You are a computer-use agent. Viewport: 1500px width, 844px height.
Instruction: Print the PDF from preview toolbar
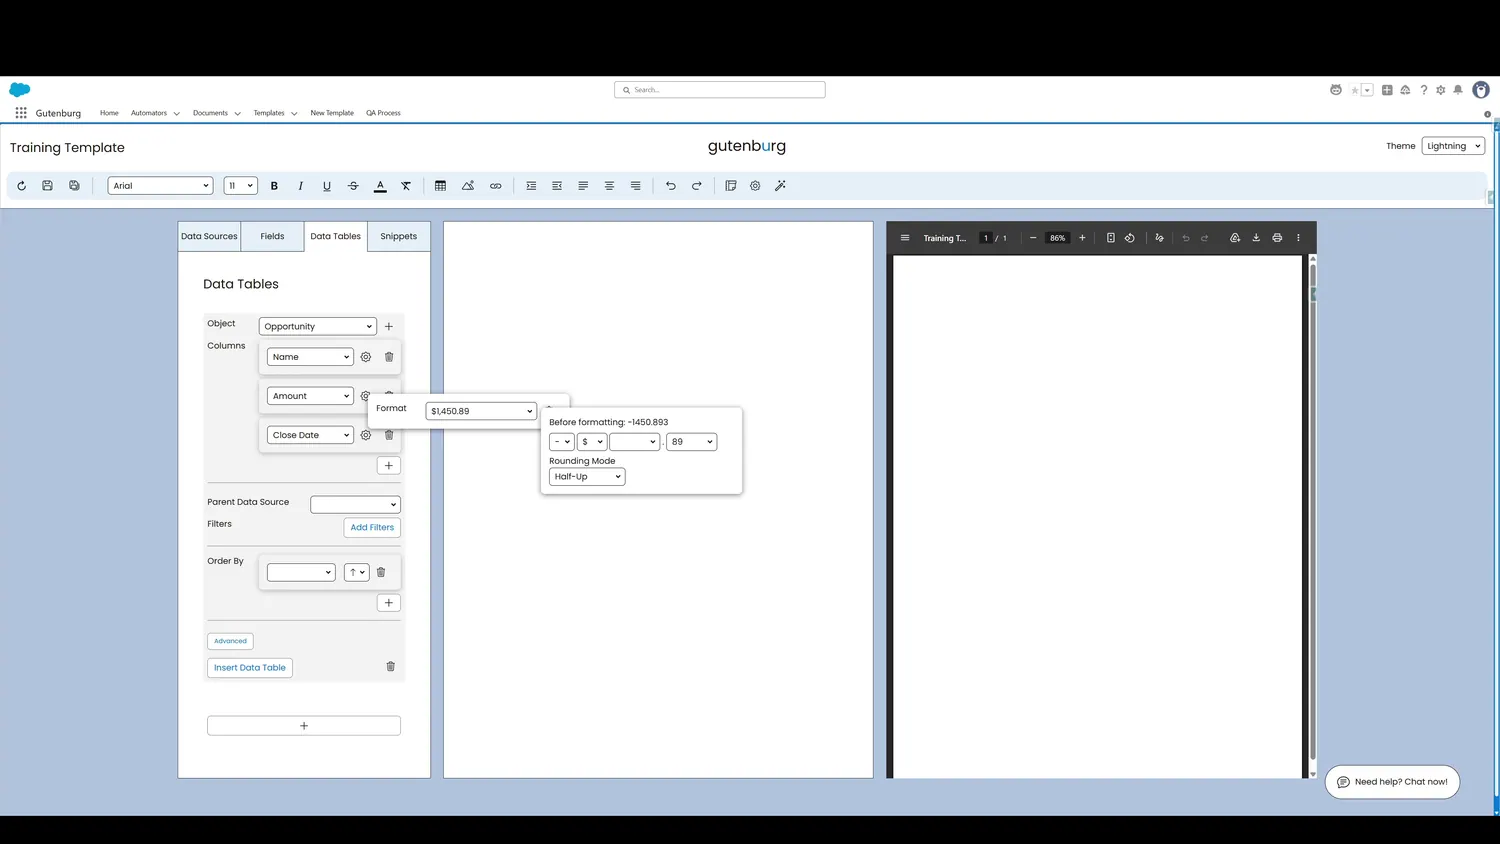(x=1277, y=238)
